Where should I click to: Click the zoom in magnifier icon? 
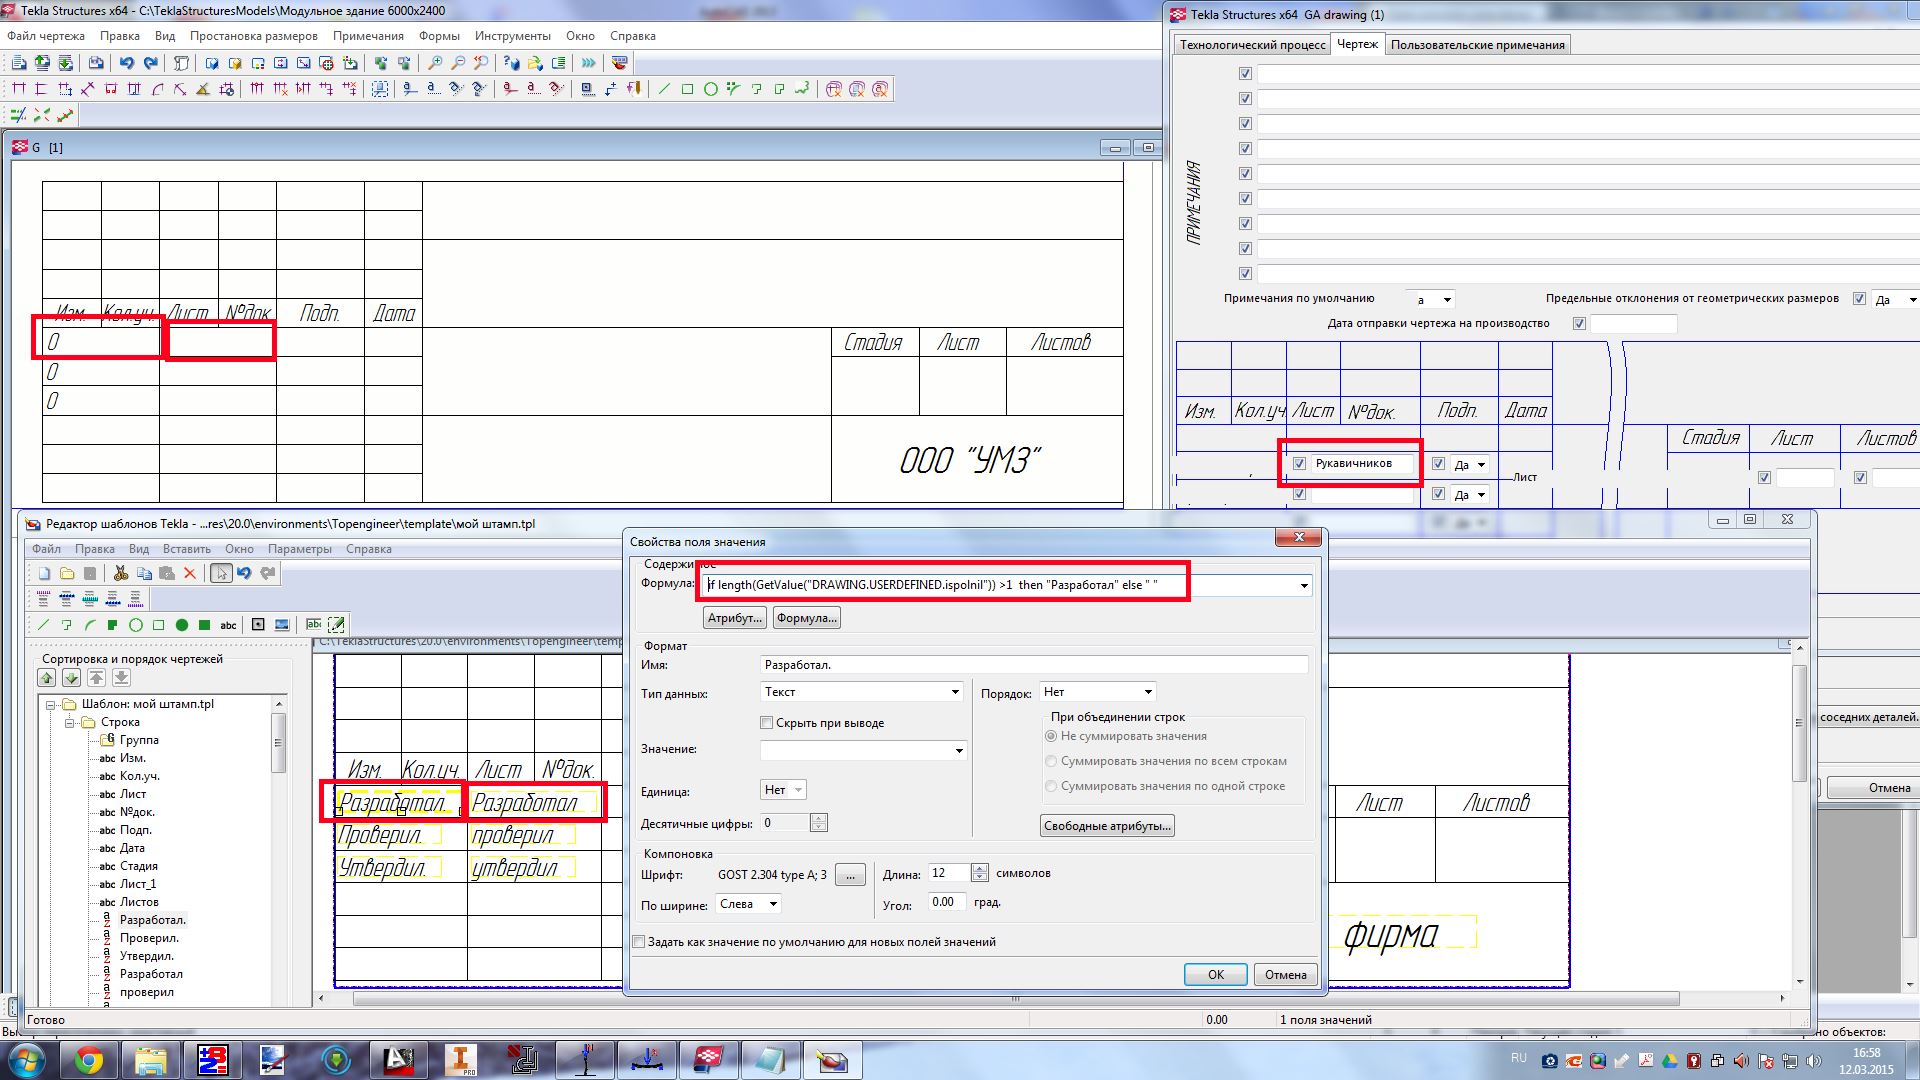[x=435, y=63]
